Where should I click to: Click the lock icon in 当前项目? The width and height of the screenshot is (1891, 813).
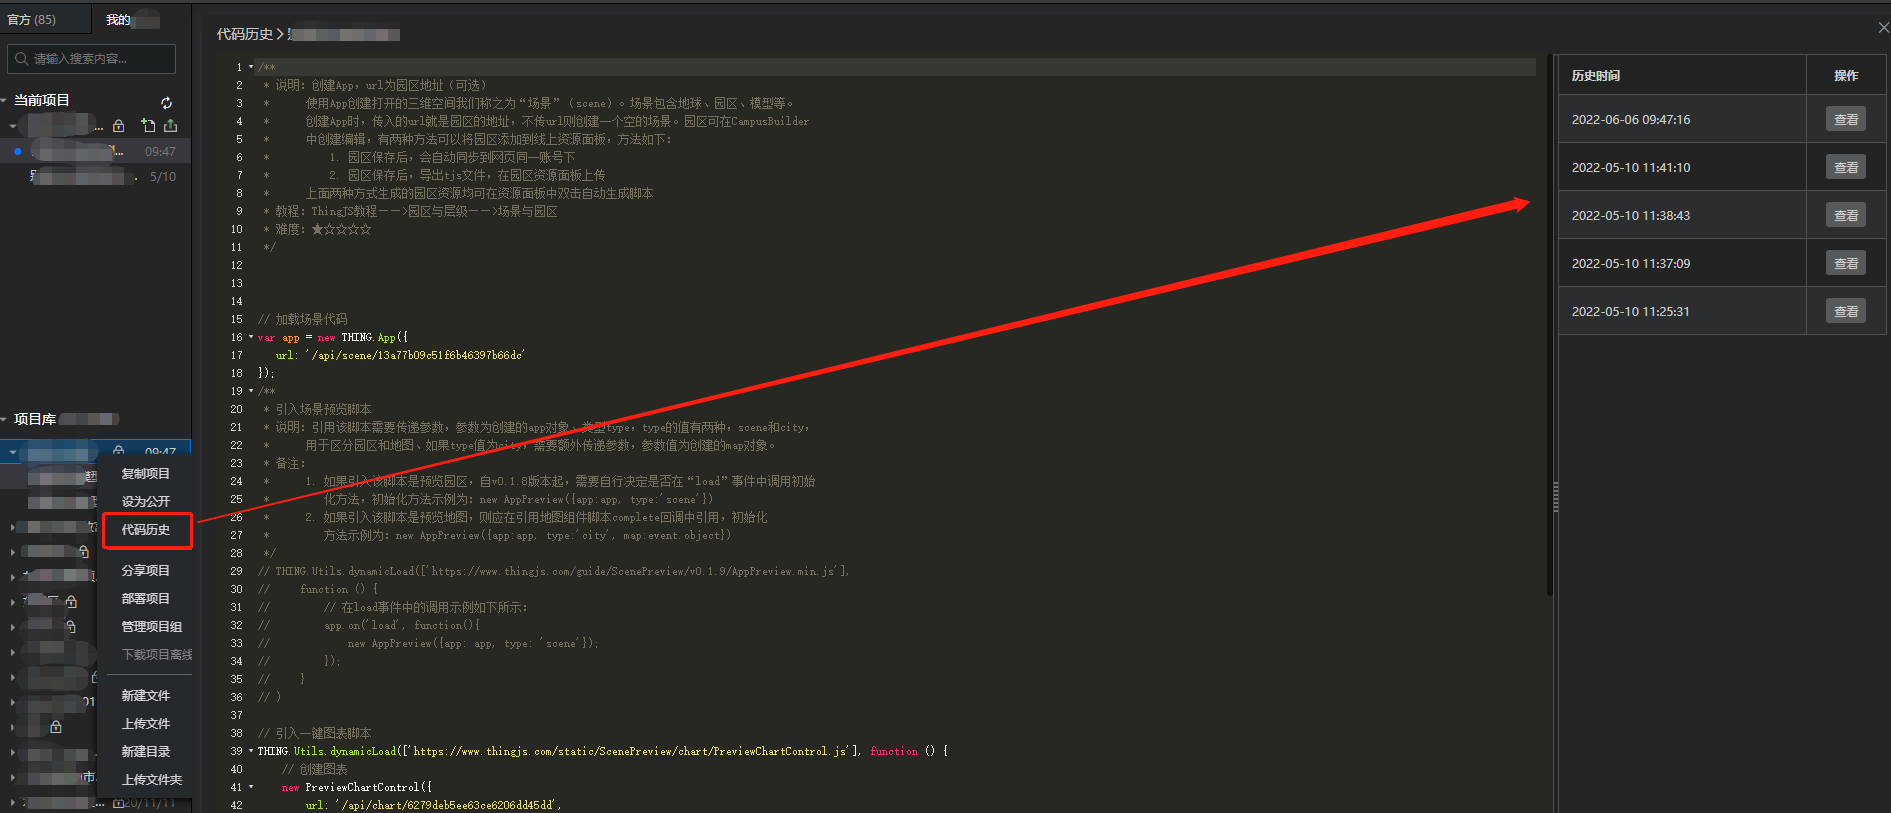pos(119,126)
